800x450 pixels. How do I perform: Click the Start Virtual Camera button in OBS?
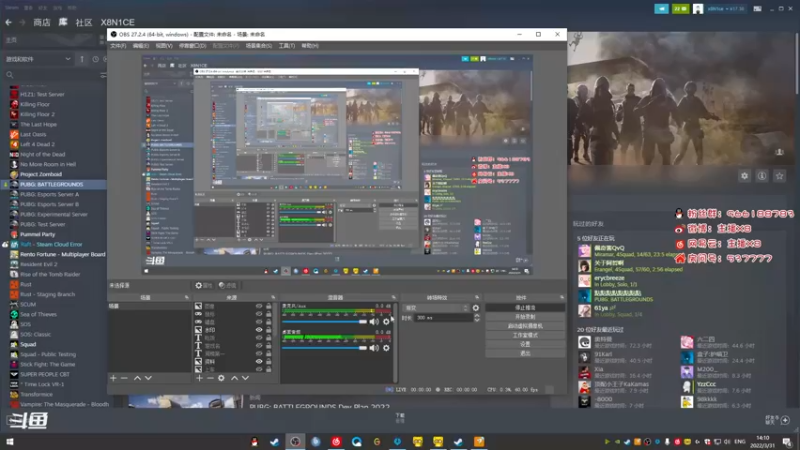(x=525, y=326)
